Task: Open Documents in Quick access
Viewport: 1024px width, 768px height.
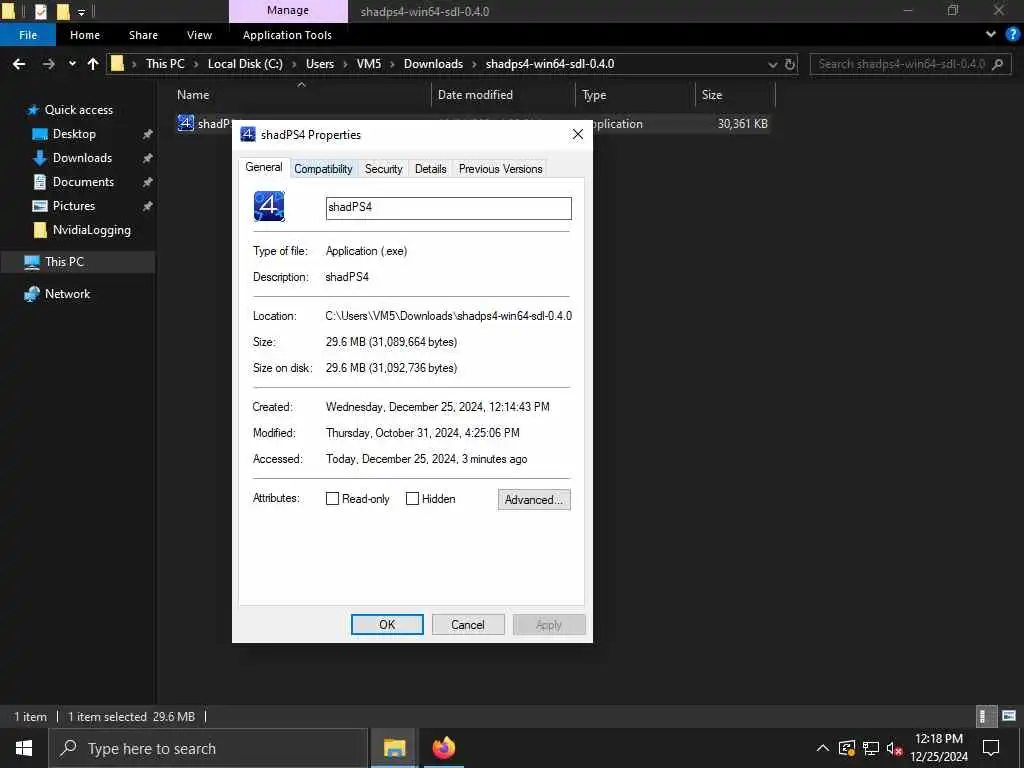Action: (83, 182)
